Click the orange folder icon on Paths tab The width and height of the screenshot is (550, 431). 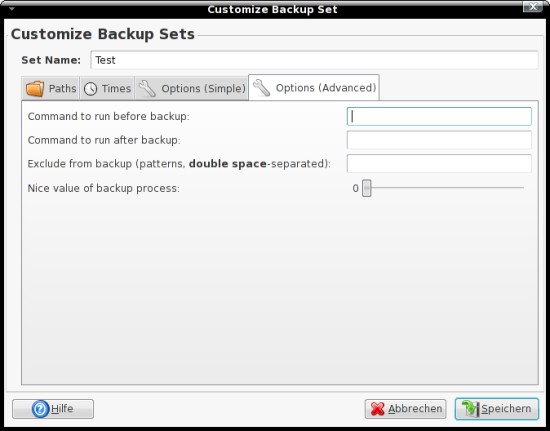tap(35, 88)
